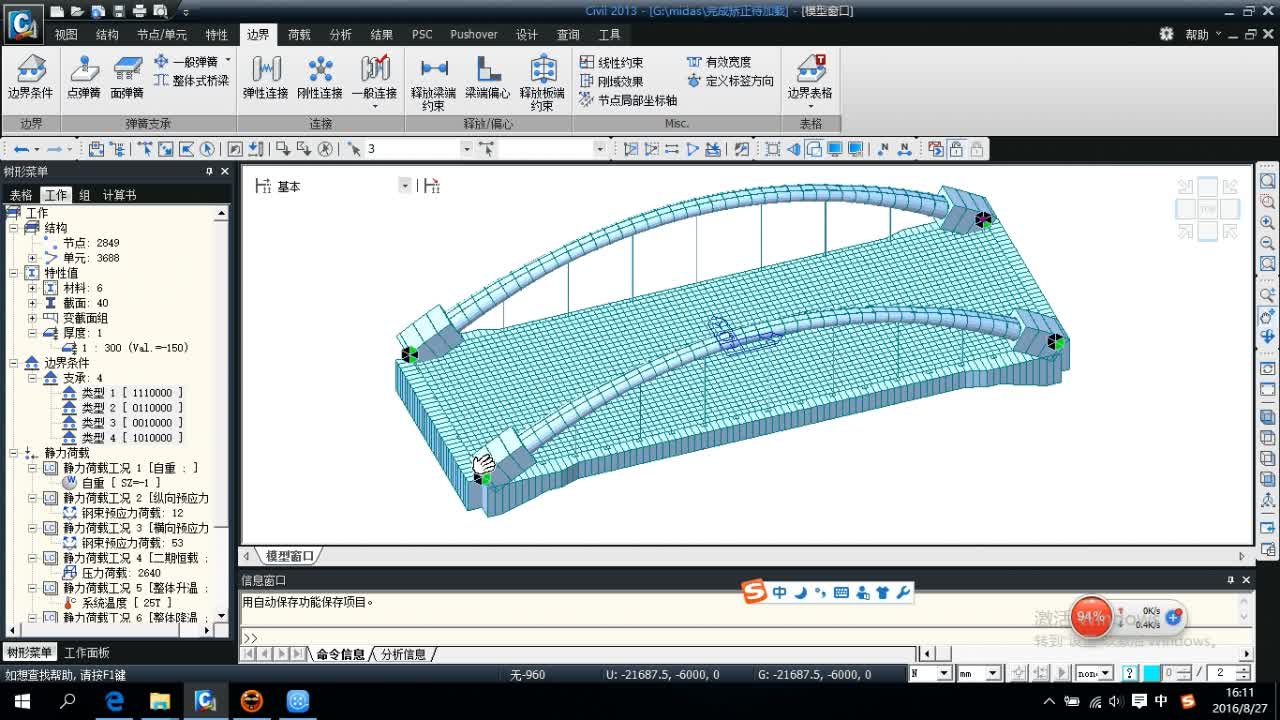Screen dimensions: 1280x720
Task: Open Microsoft Edge from the taskbar
Action: coord(114,701)
